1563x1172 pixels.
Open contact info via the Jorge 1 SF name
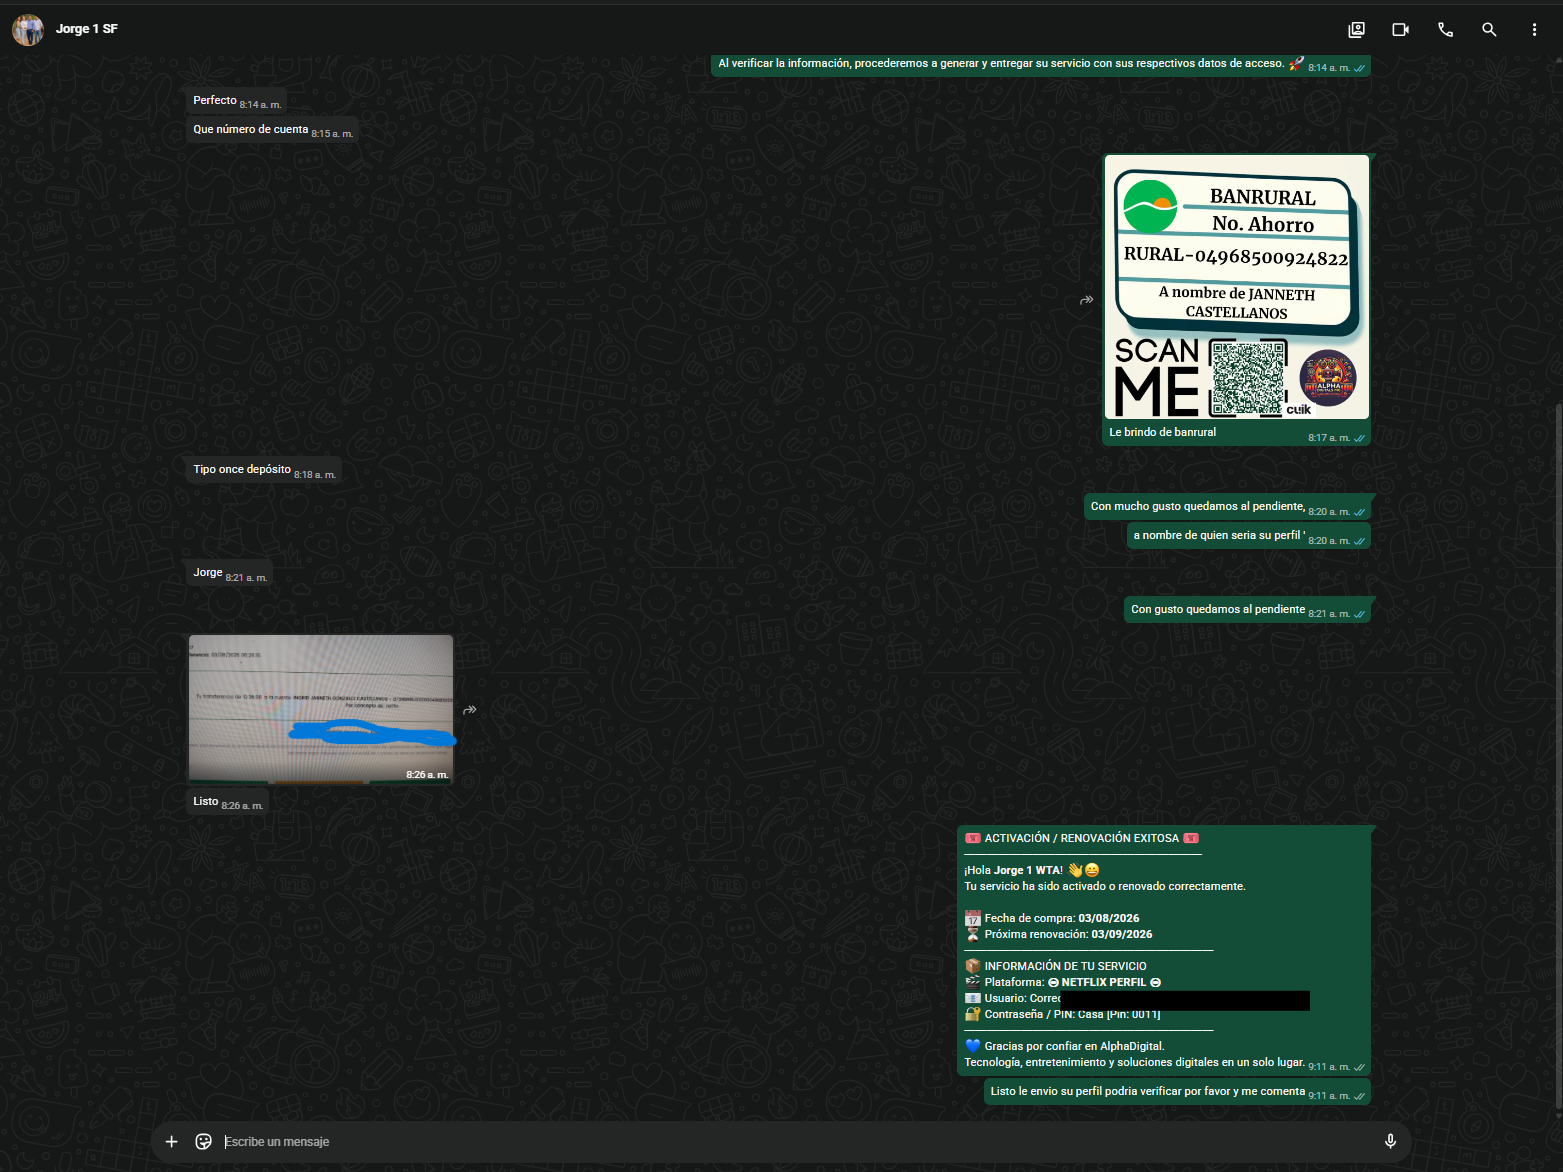(x=87, y=29)
